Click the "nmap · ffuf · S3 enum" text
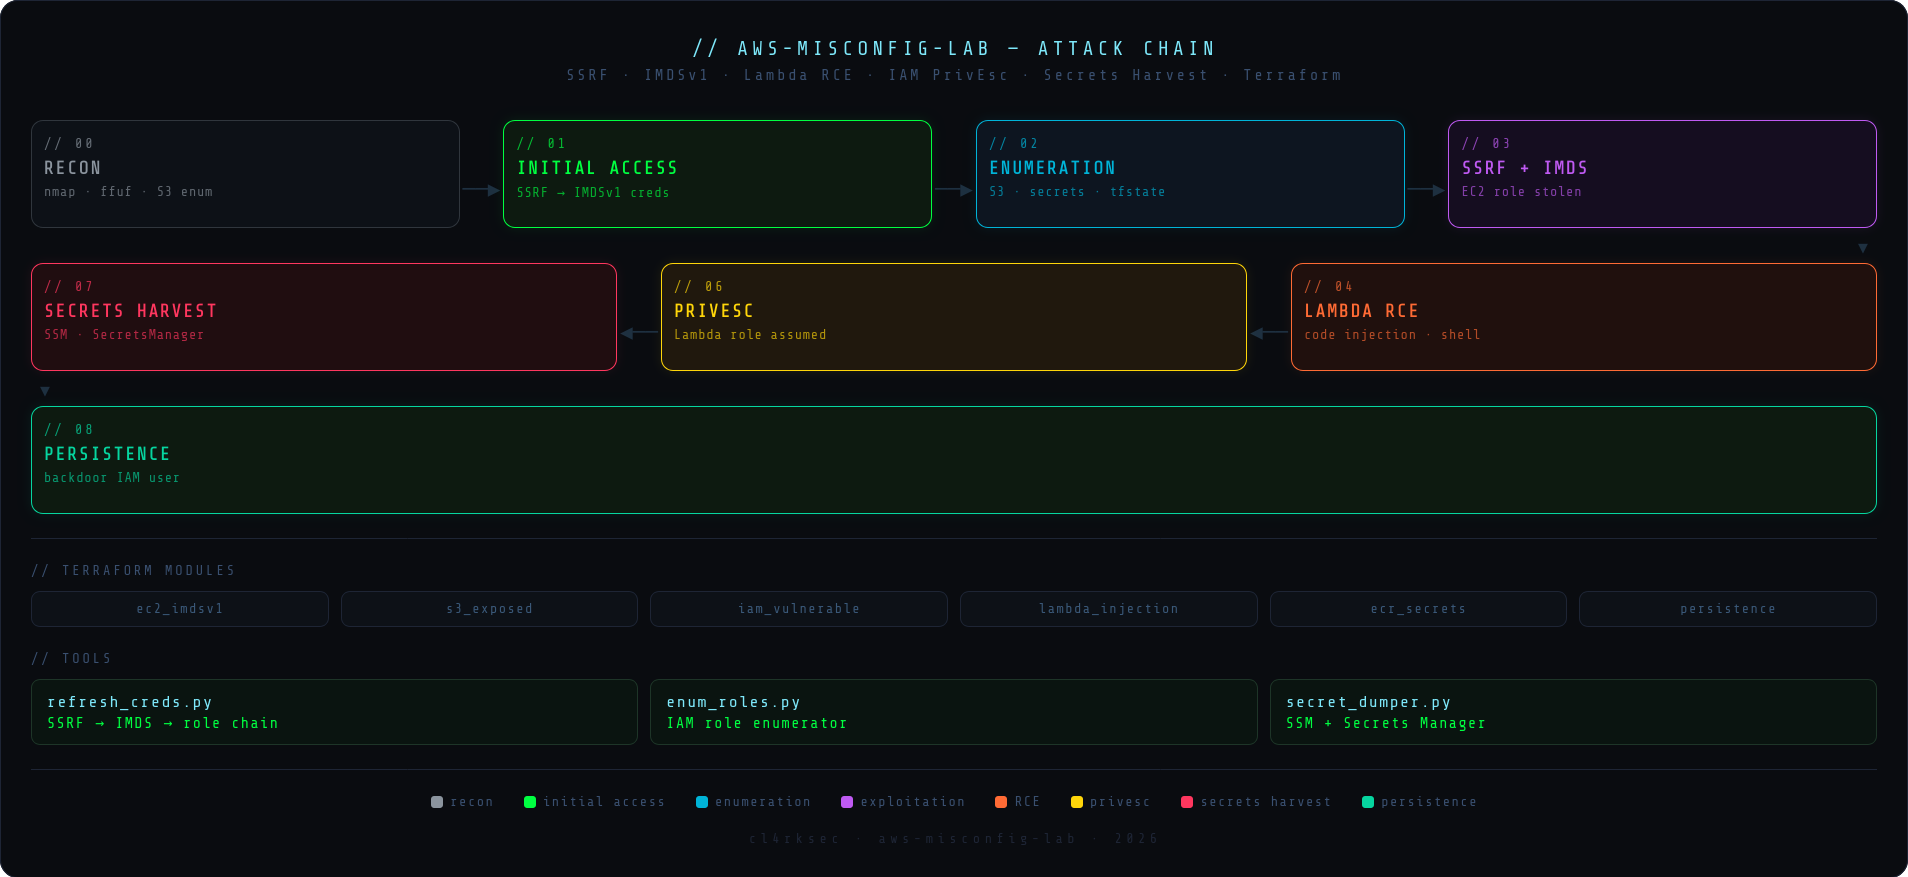Viewport: 1908px width, 877px height. tap(128, 191)
